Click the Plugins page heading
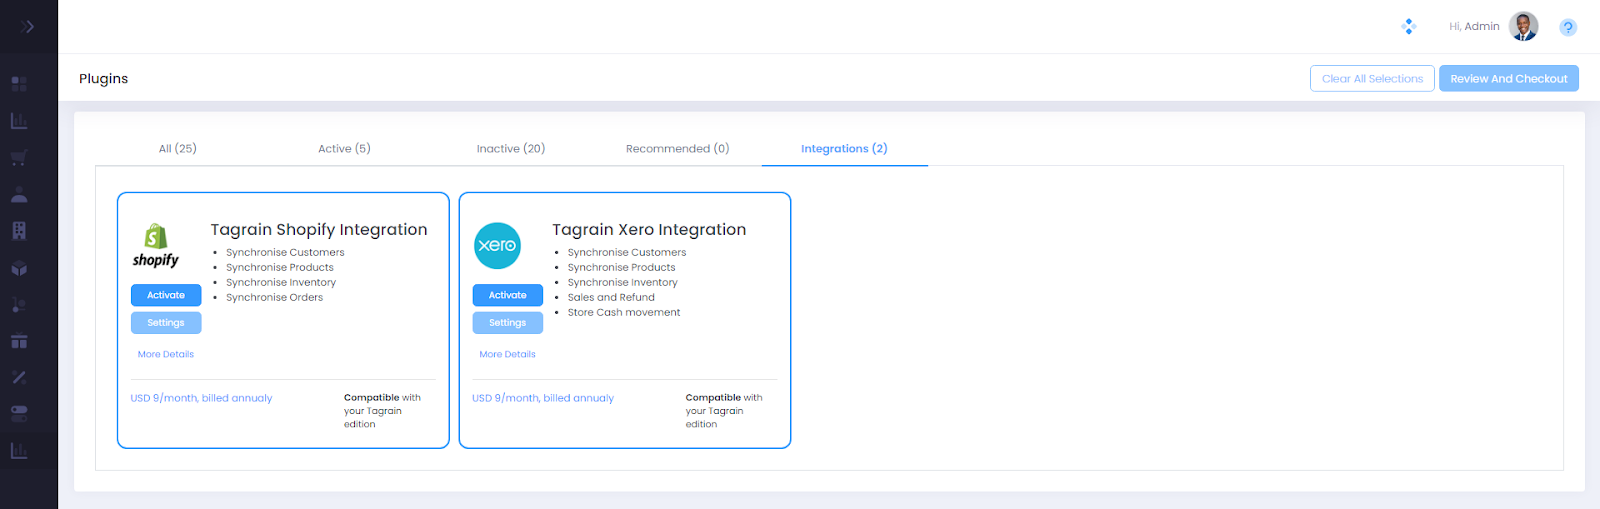This screenshot has height=509, width=1600. pos(104,79)
